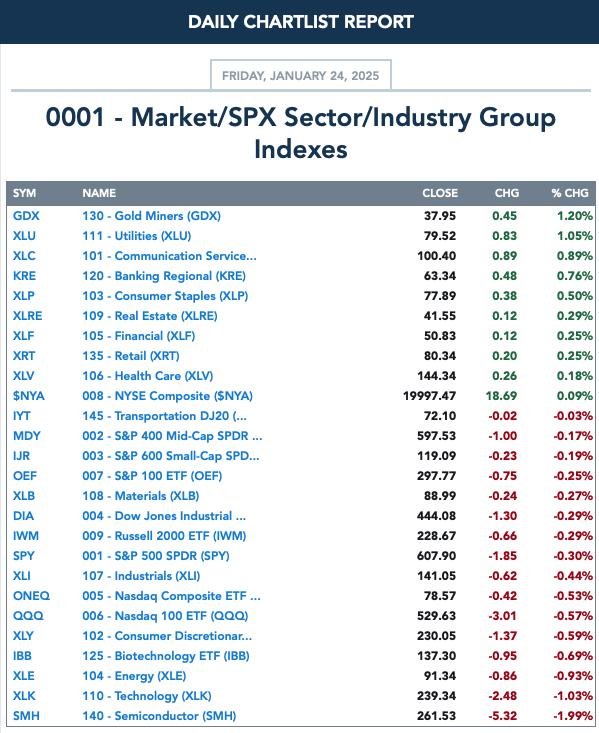This screenshot has height=733, width=599.
Task: Click the IBB symbol link
Action: pyautogui.click(x=22, y=656)
